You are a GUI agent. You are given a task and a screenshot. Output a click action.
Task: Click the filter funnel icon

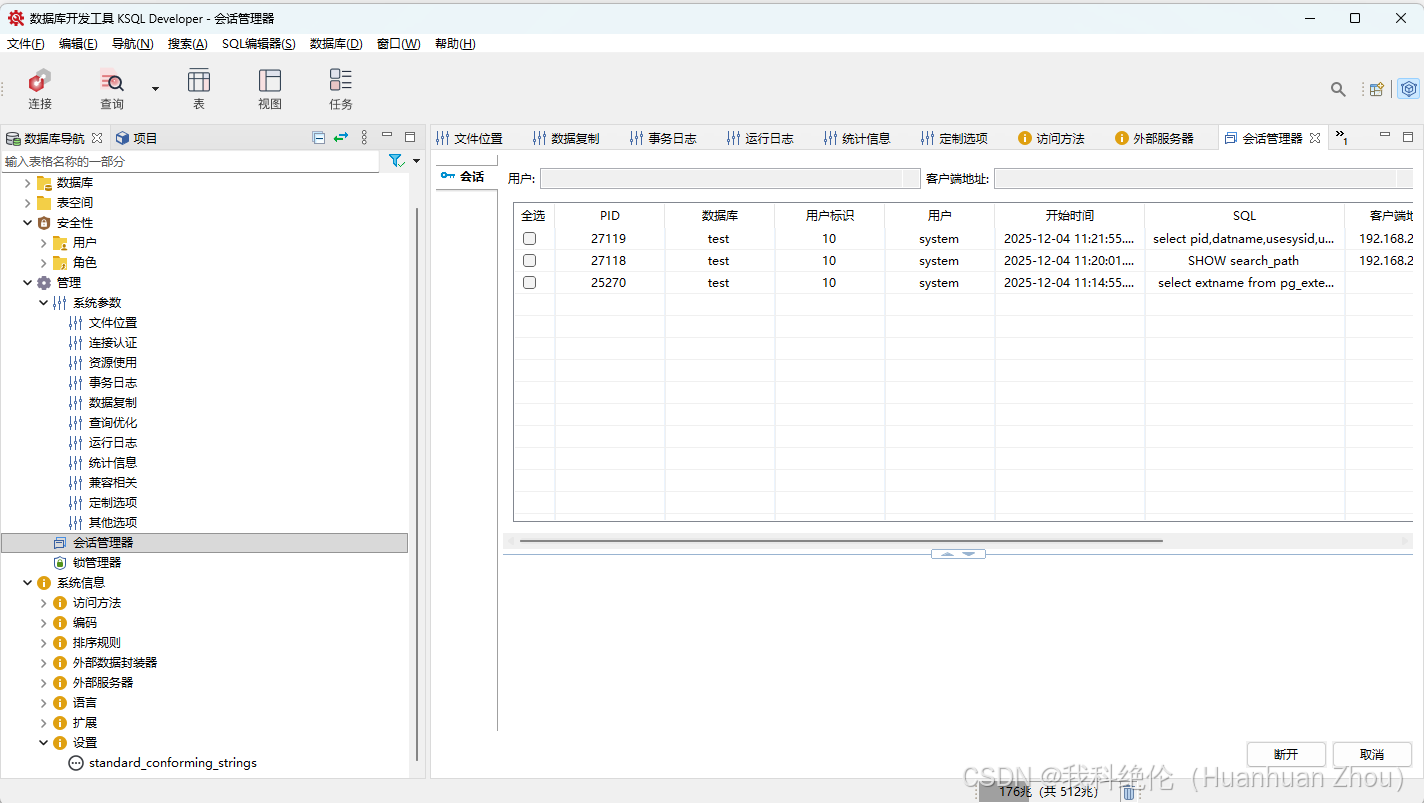(396, 161)
